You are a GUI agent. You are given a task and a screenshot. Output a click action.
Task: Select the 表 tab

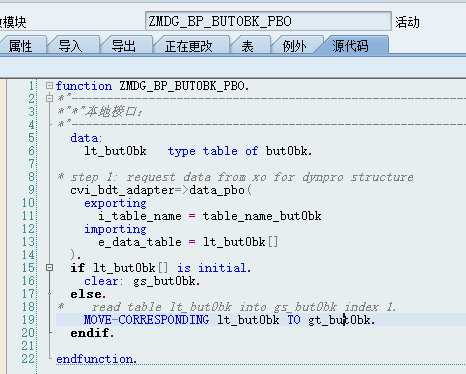pyautogui.click(x=247, y=46)
